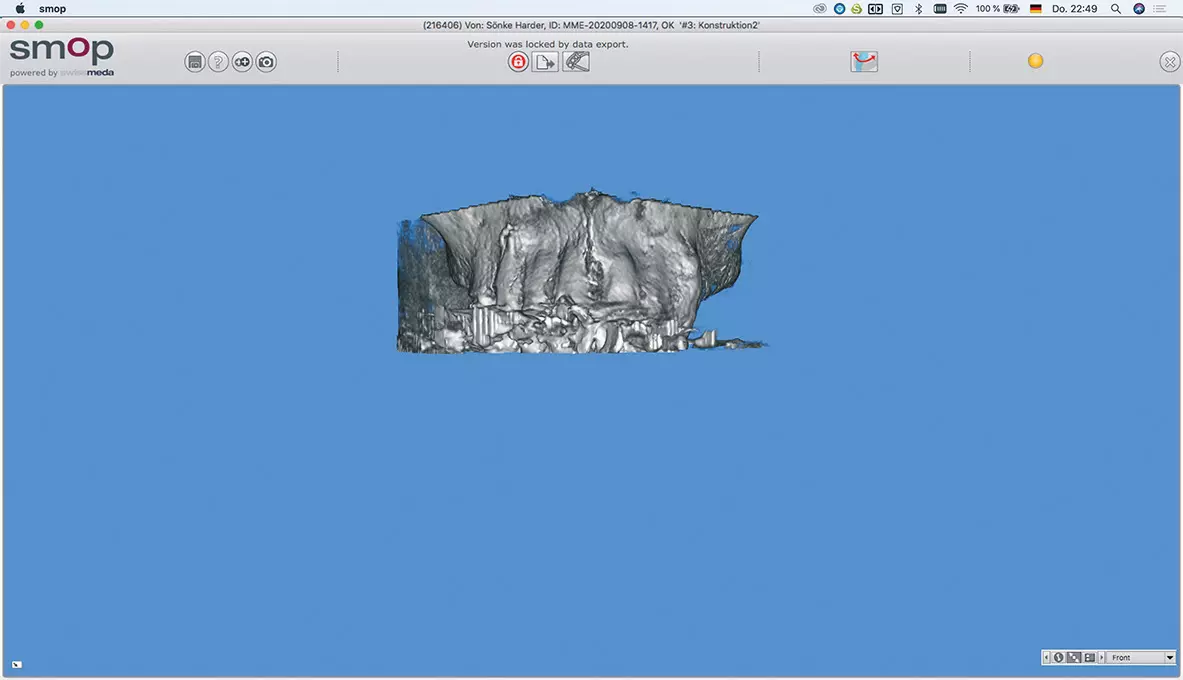Image resolution: width=1183 pixels, height=680 pixels.
Task: Click the round plus icon in toolbar
Action: [242, 62]
